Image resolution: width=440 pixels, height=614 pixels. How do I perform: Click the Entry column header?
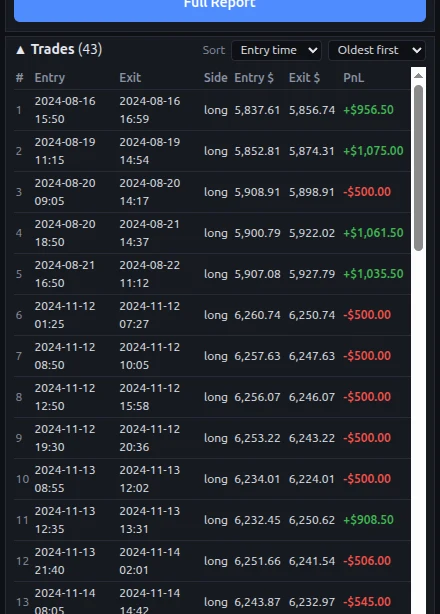click(50, 78)
